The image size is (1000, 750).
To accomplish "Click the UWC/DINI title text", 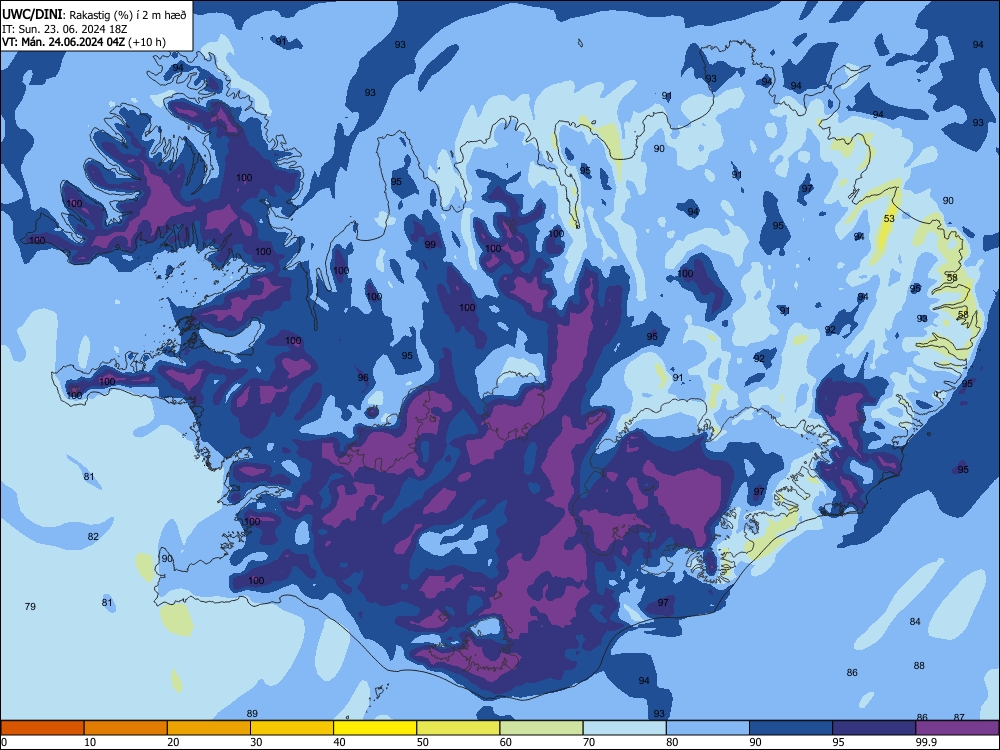I will point(32,14).
